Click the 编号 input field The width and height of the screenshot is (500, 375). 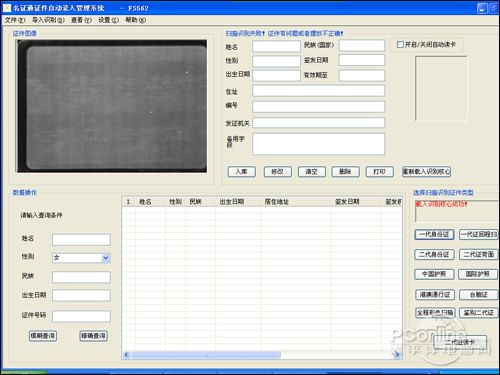(318, 107)
